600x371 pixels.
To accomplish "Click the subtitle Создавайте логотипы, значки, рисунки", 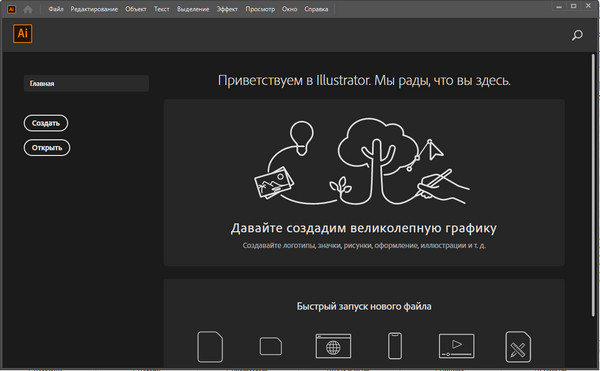I will (x=364, y=245).
